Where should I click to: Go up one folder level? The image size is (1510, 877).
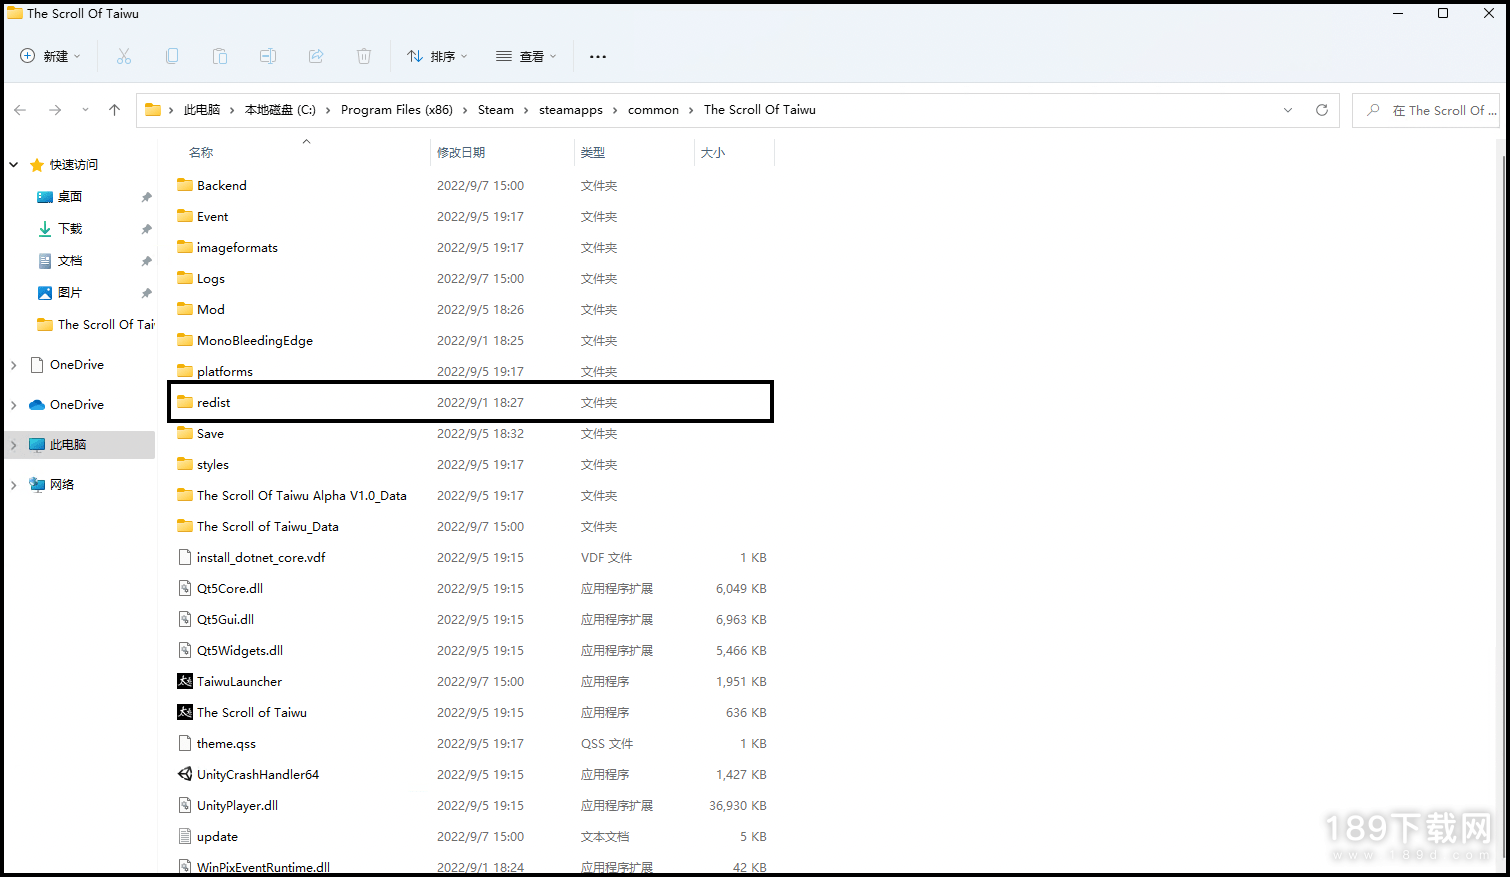pos(114,110)
